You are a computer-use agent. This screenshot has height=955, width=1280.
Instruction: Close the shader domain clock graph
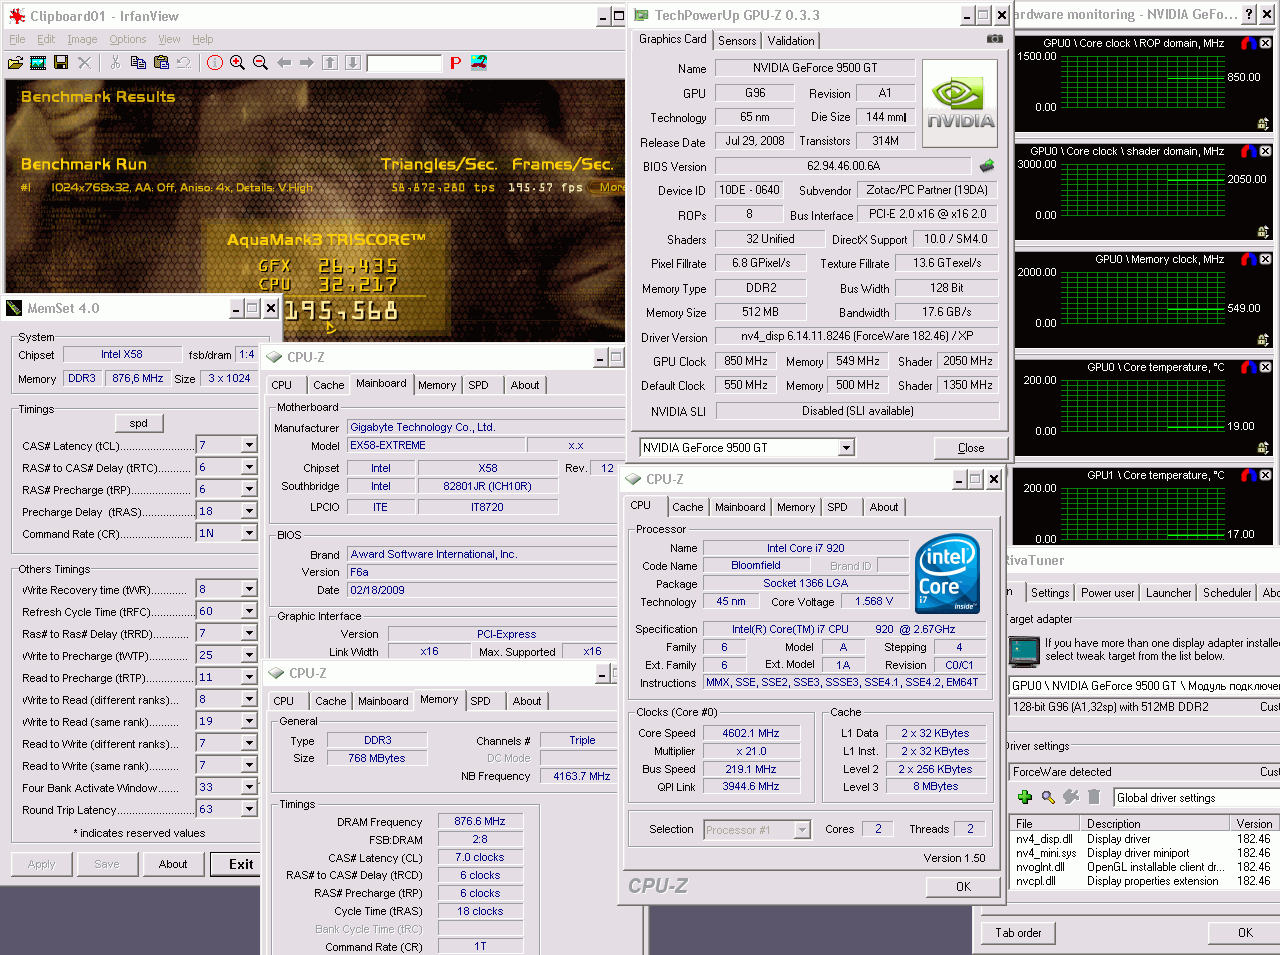(1265, 152)
